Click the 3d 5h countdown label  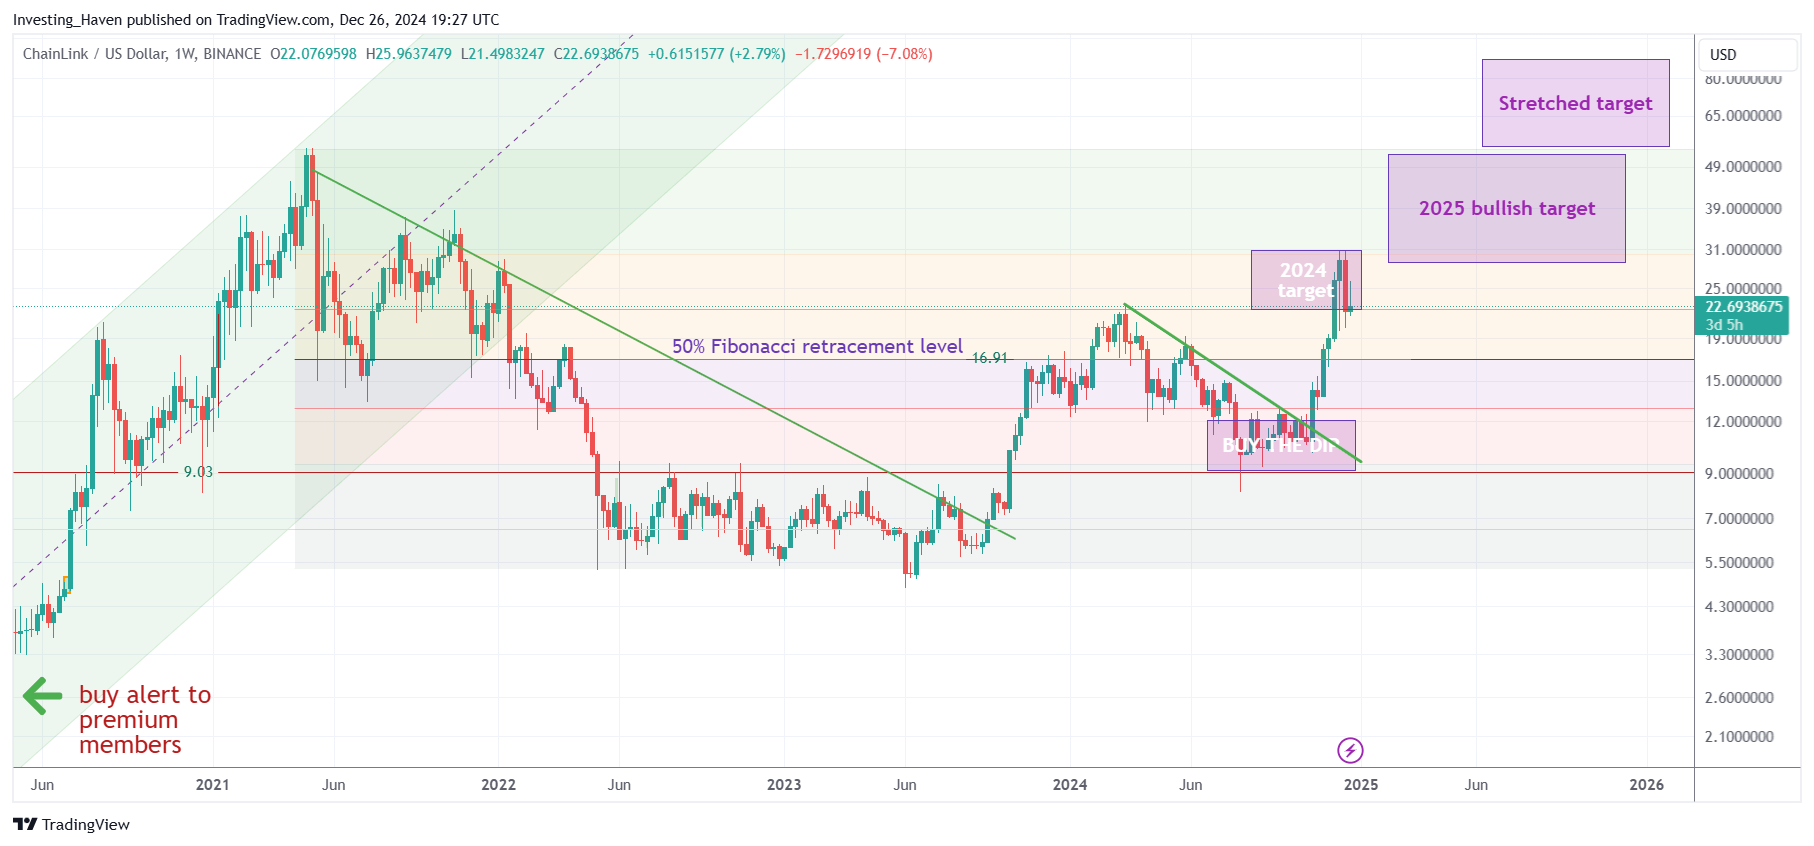1724,325
